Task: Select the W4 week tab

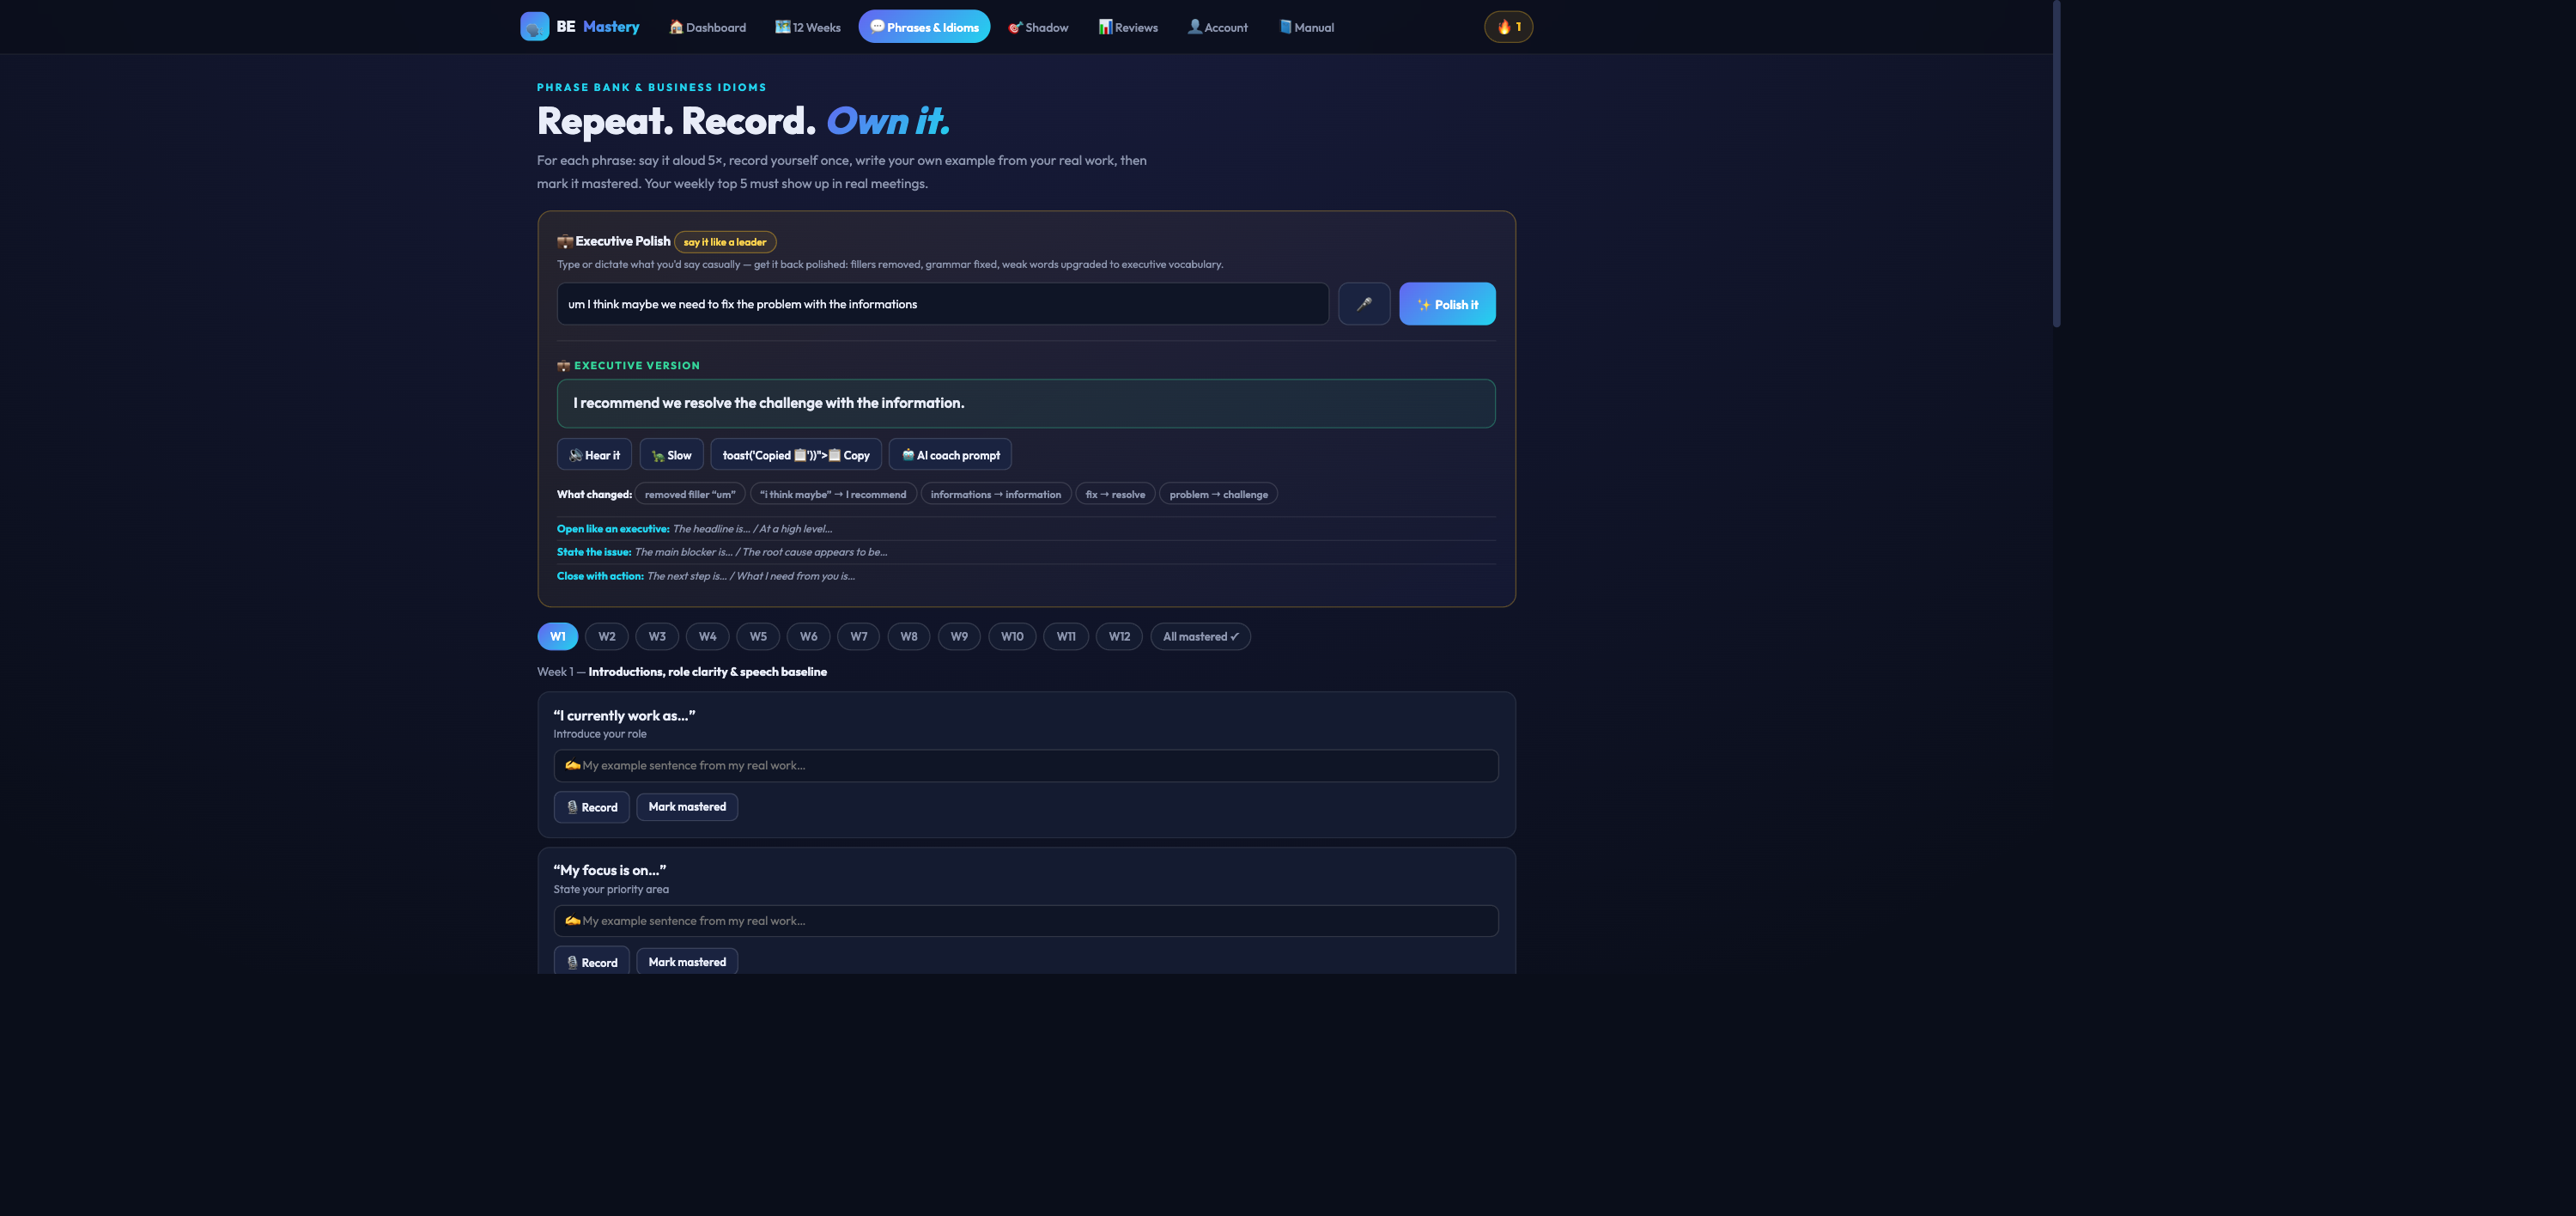Action: (708, 637)
